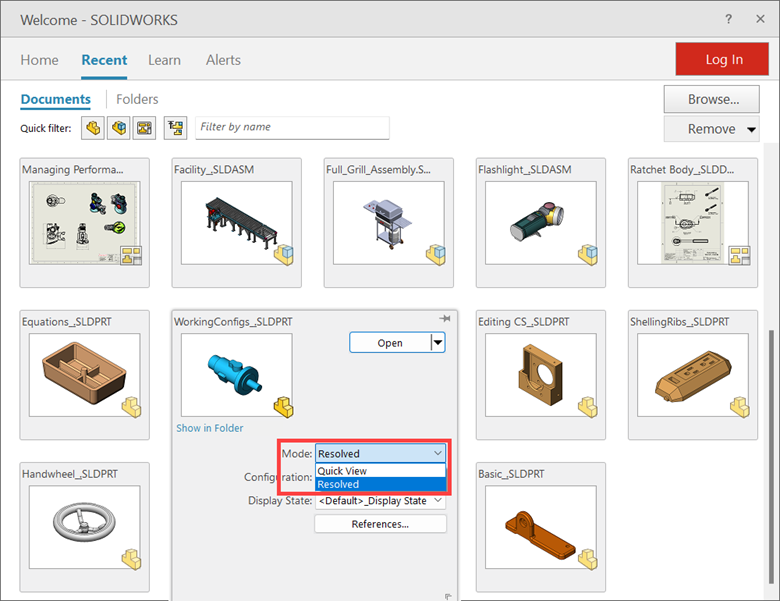The width and height of the screenshot is (780, 601).
Task: Open the Full_Grill_Assembly thumbnail
Action: (x=389, y=222)
